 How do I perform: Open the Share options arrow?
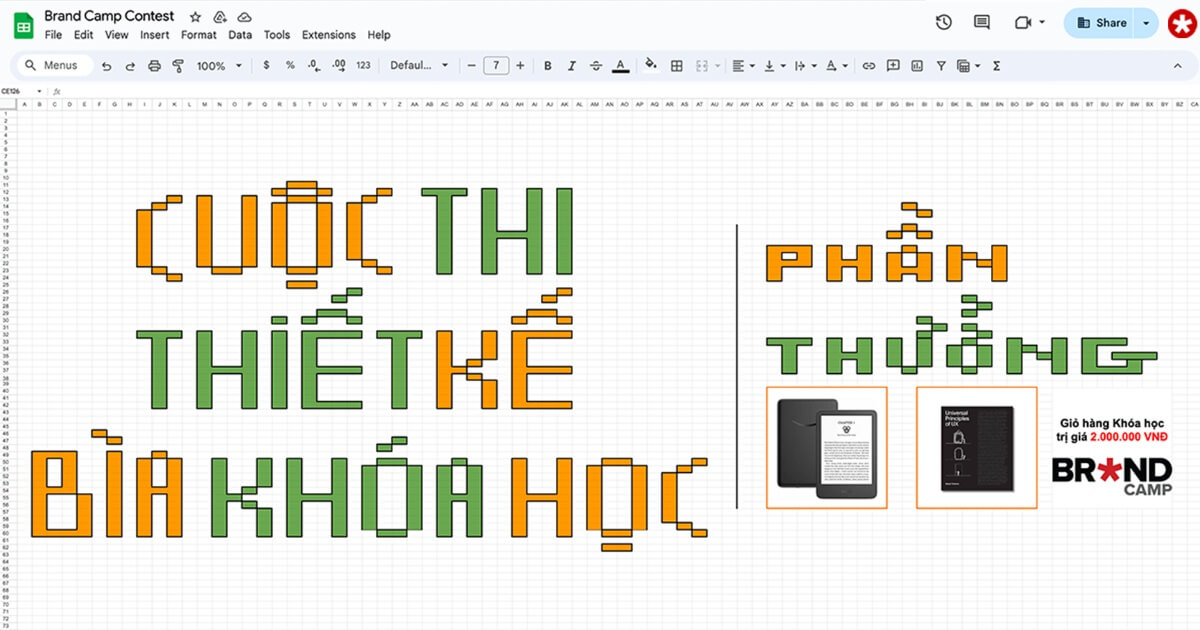click(1146, 22)
